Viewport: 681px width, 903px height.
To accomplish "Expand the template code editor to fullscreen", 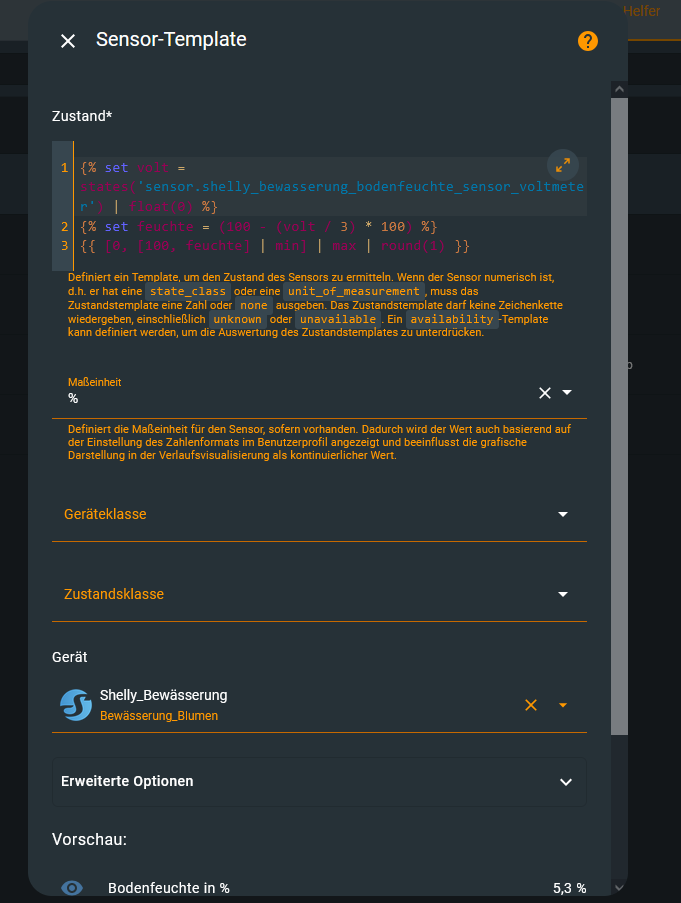I will click(x=563, y=165).
